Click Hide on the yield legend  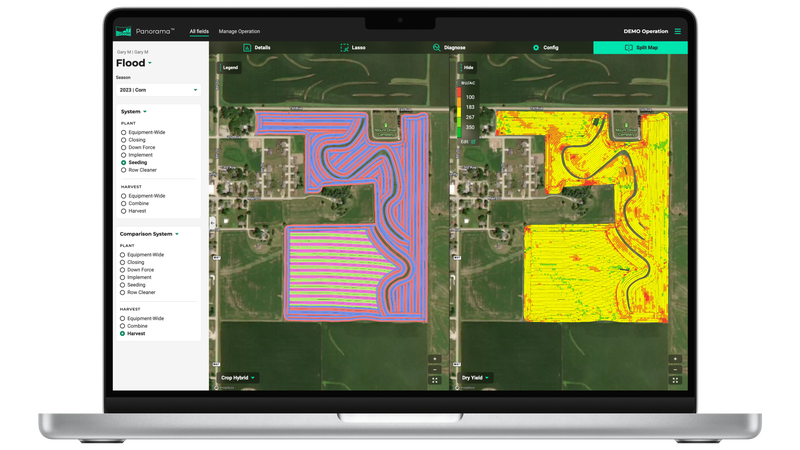pos(467,67)
